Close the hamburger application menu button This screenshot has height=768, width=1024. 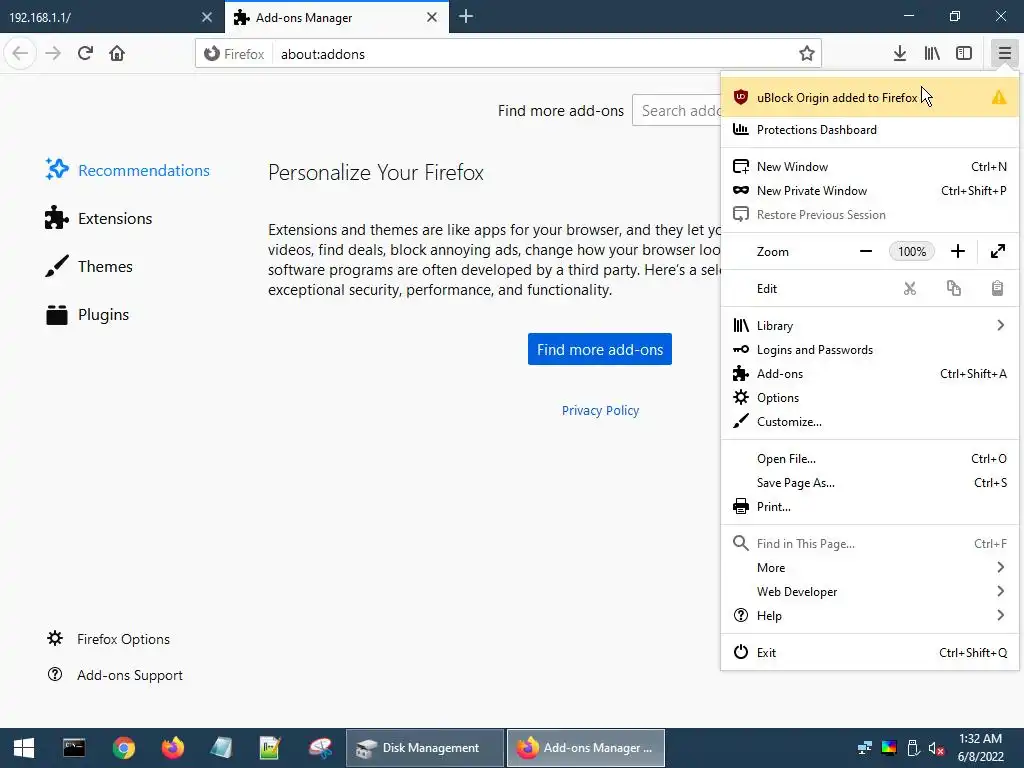click(1004, 54)
